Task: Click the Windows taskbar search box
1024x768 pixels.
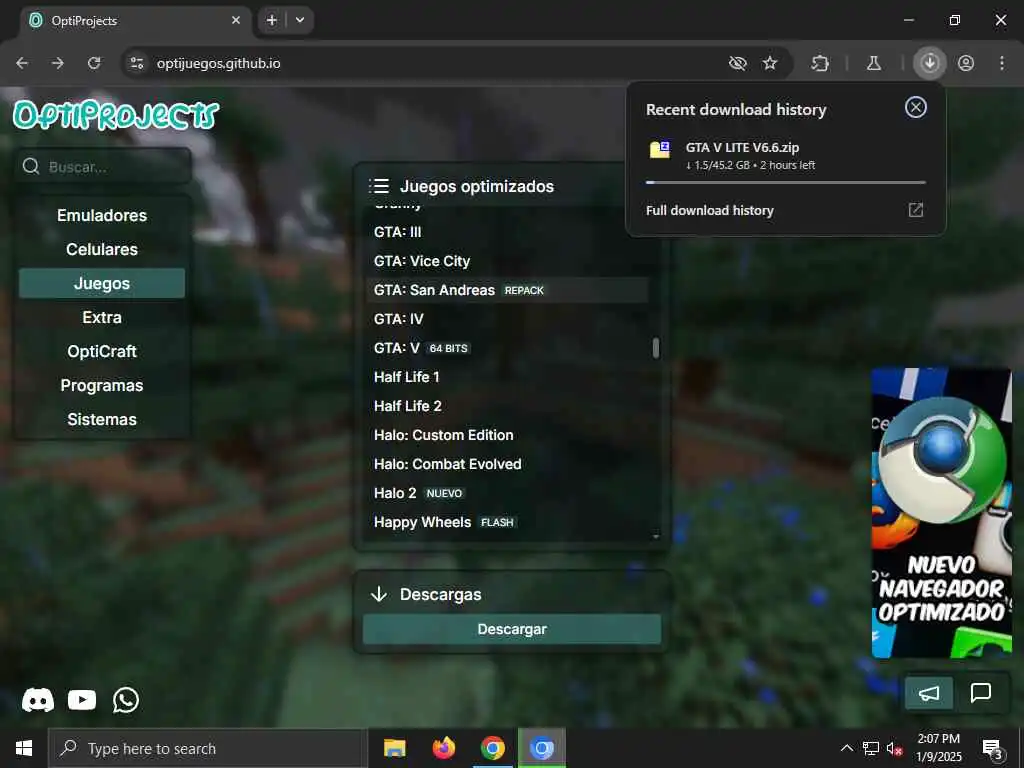Action: click(x=208, y=748)
